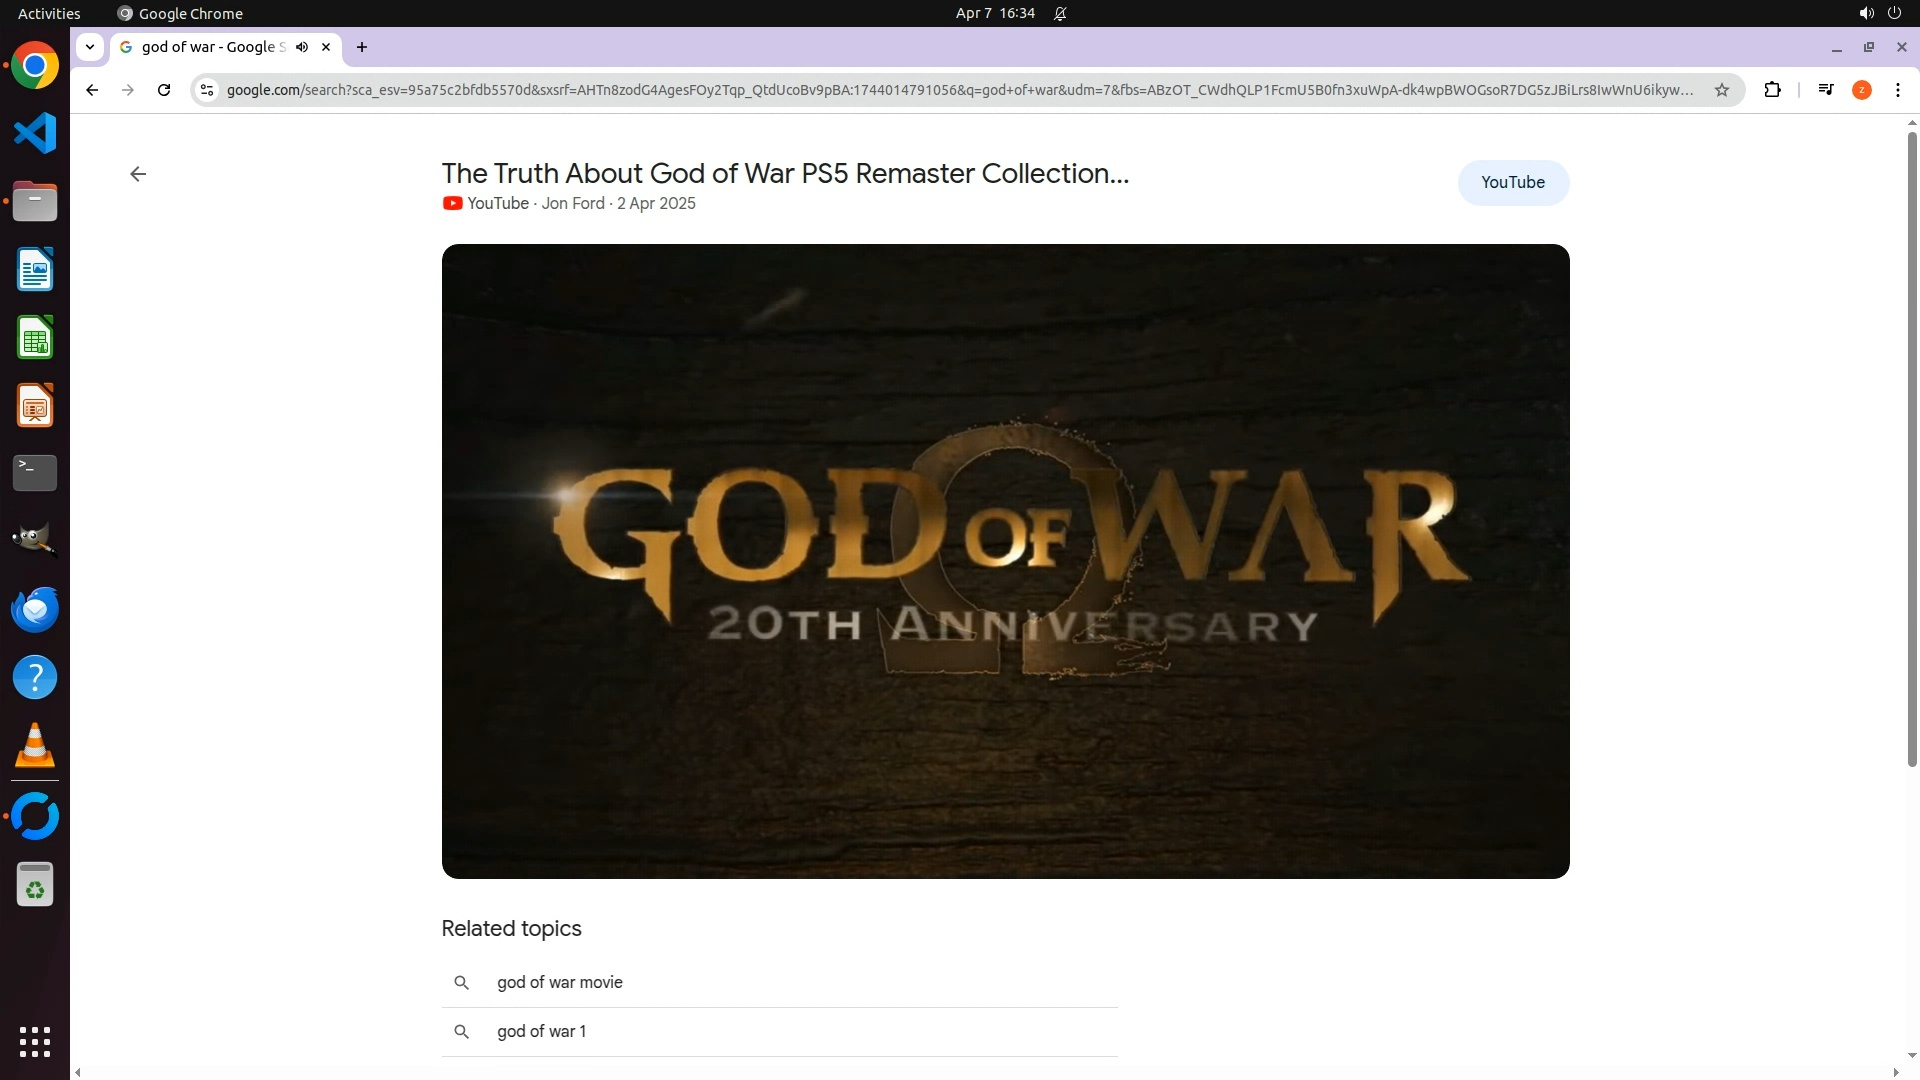Open Chrome's three-dot menu
This screenshot has height=1080, width=1920.
1898,90
